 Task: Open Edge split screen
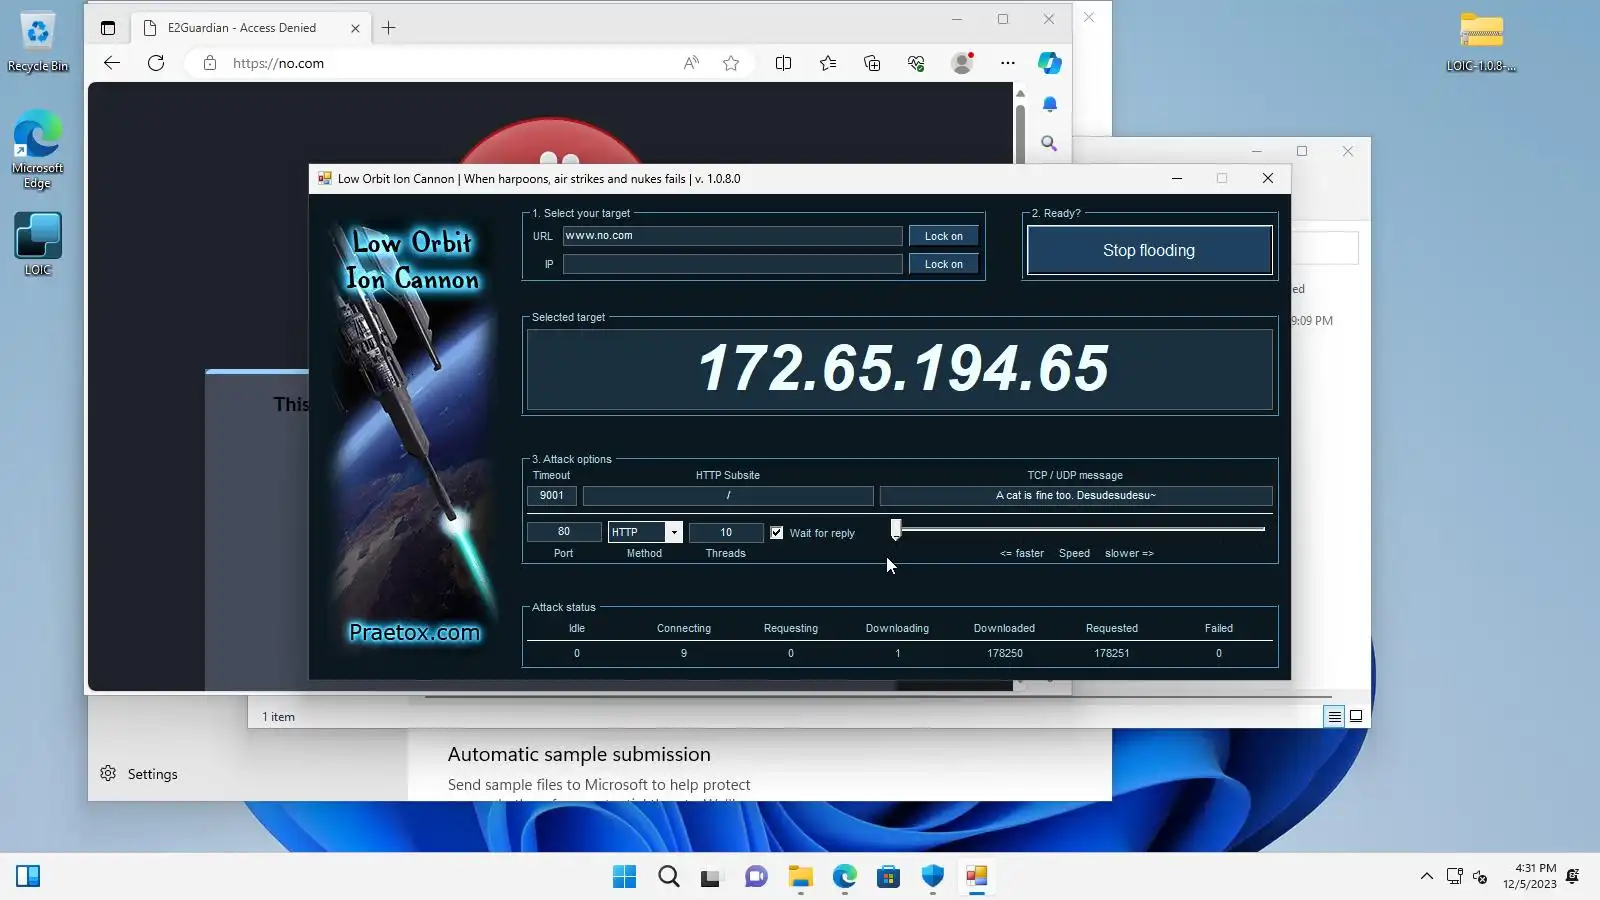pyautogui.click(x=783, y=63)
